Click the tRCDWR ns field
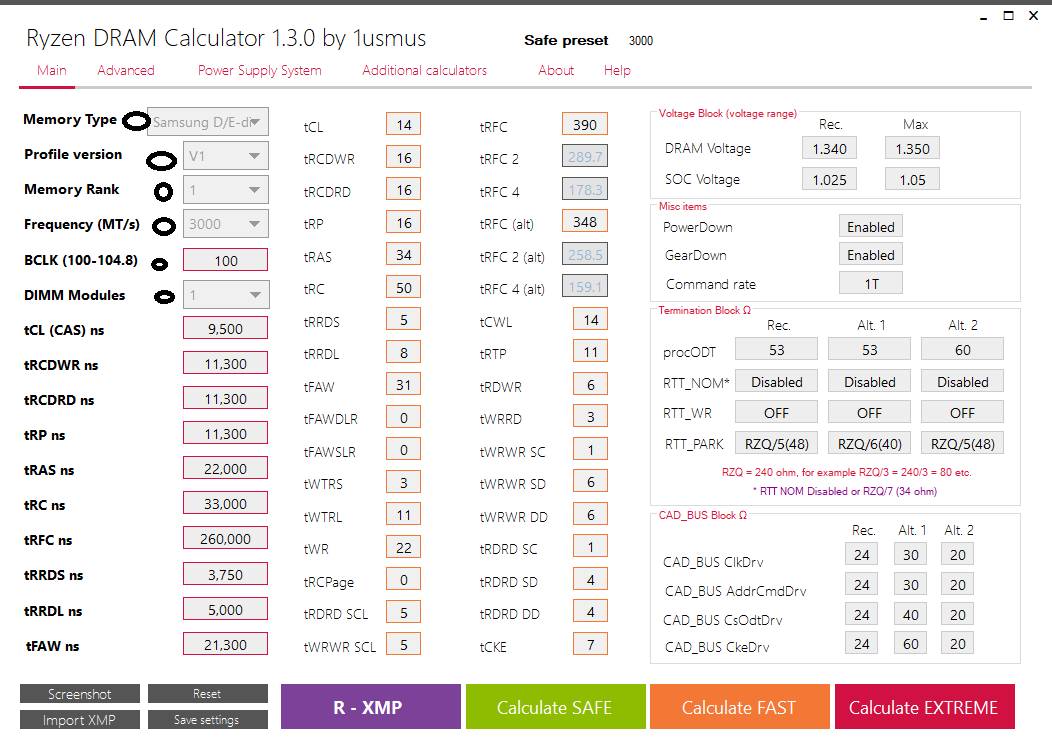The height and width of the screenshot is (753, 1052). pos(225,364)
